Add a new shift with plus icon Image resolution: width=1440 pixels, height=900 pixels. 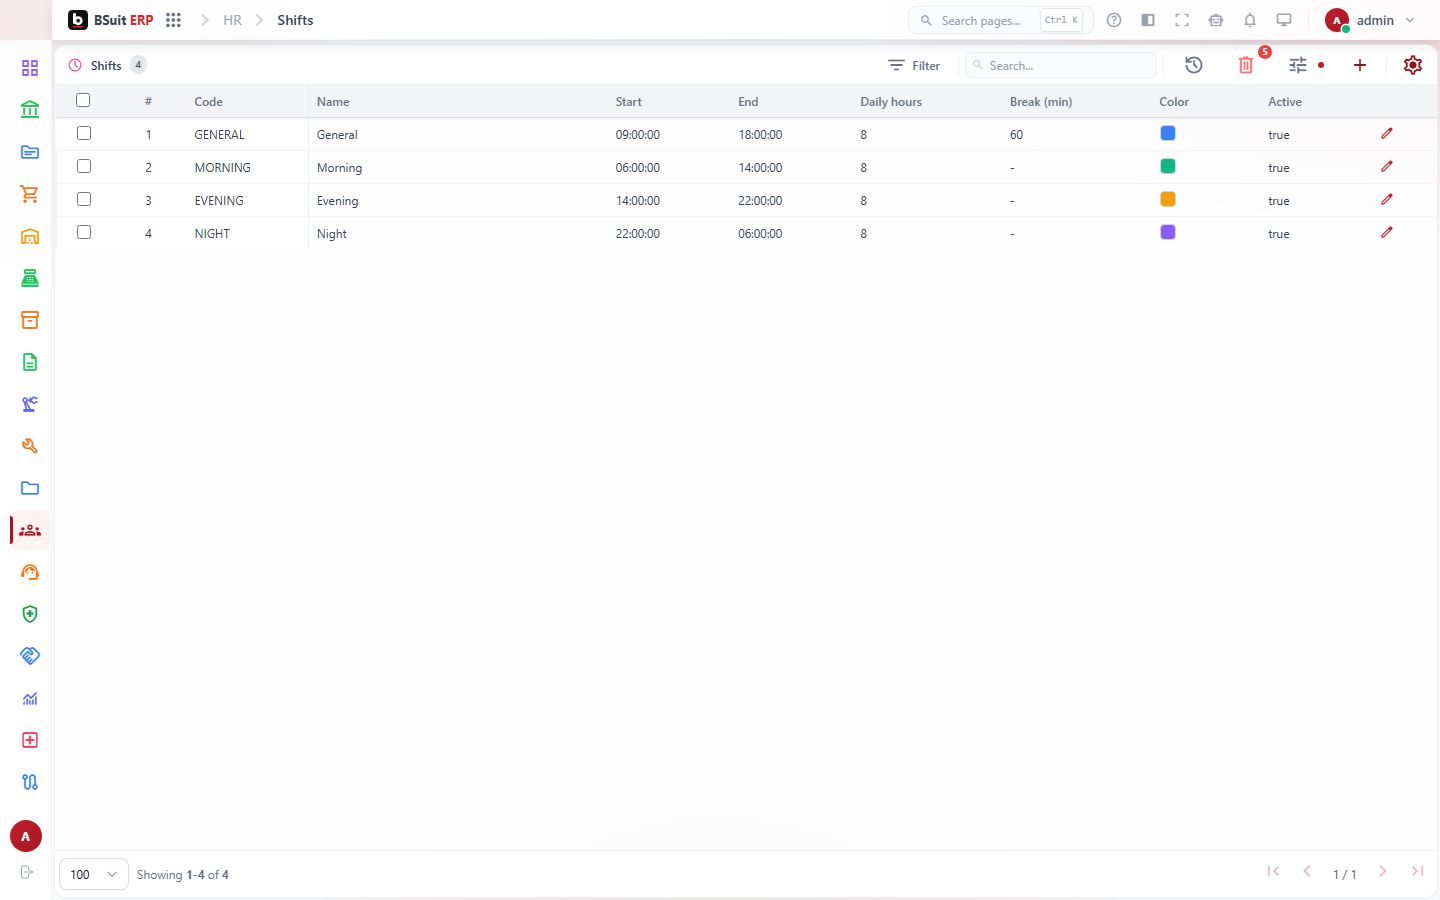1360,65
